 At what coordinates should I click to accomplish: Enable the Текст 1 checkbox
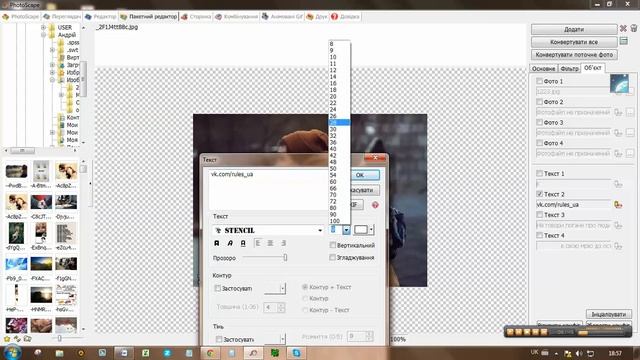(539, 173)
